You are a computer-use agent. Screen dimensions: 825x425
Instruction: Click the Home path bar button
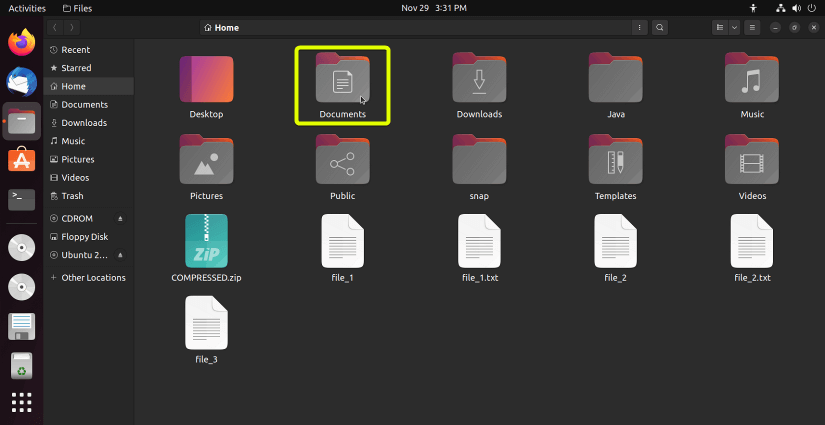click(222, 28)
